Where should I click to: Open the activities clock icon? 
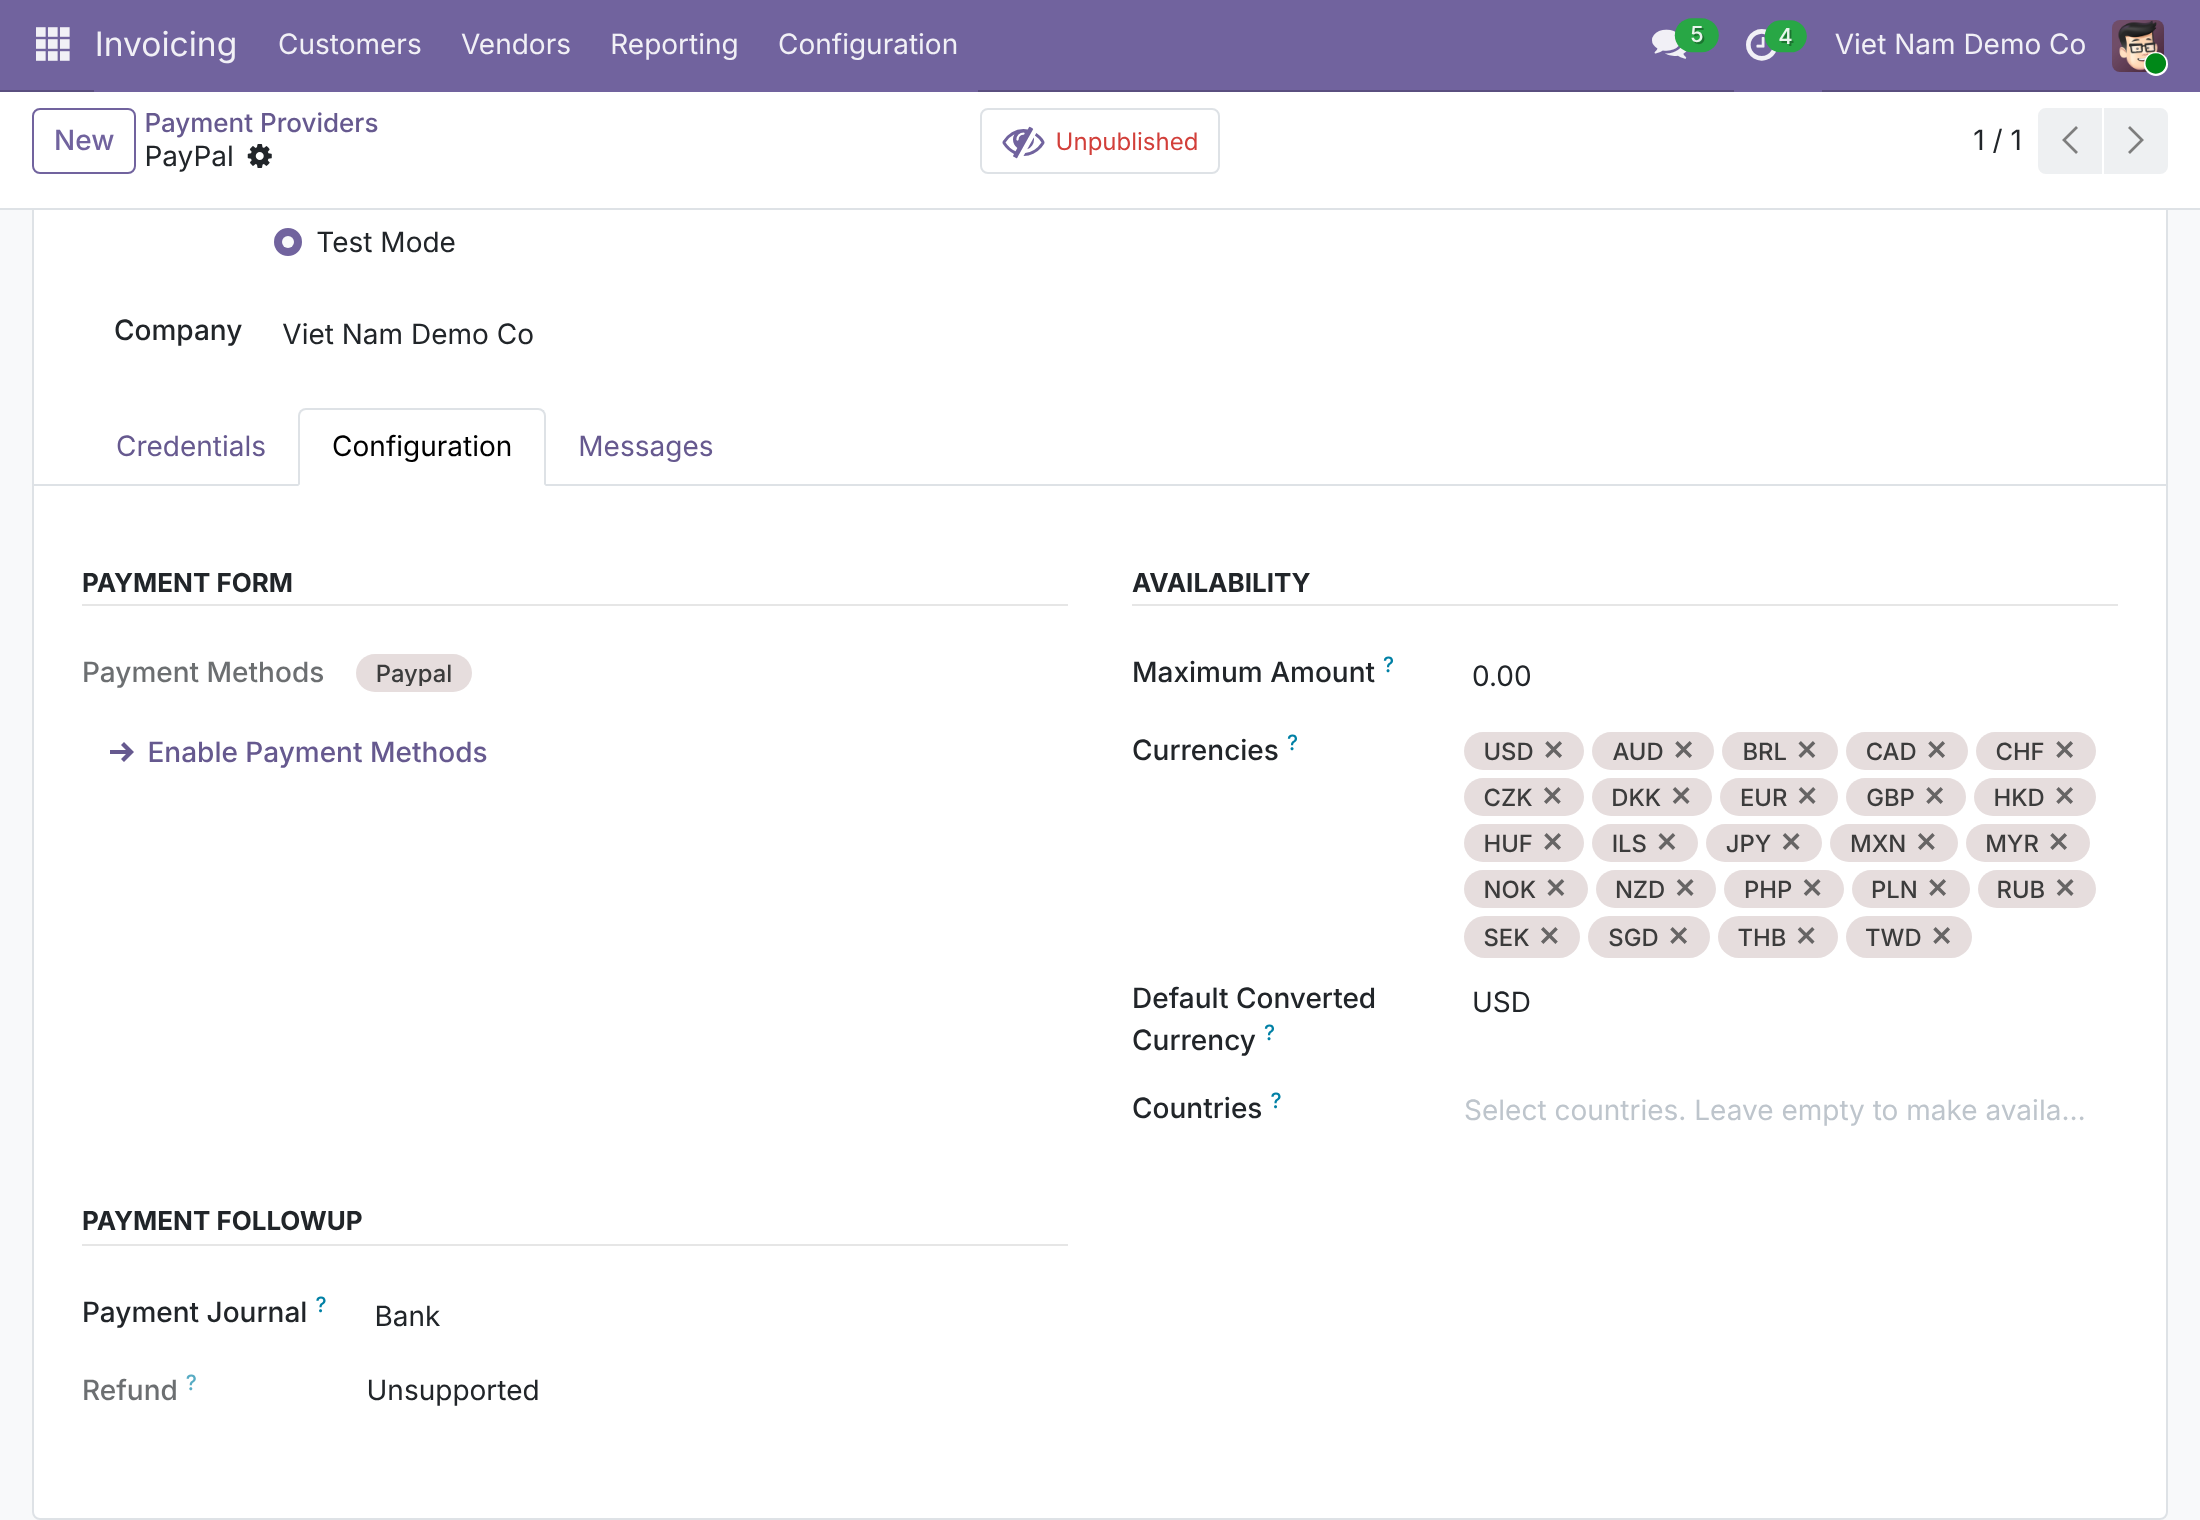(1760, 45)
